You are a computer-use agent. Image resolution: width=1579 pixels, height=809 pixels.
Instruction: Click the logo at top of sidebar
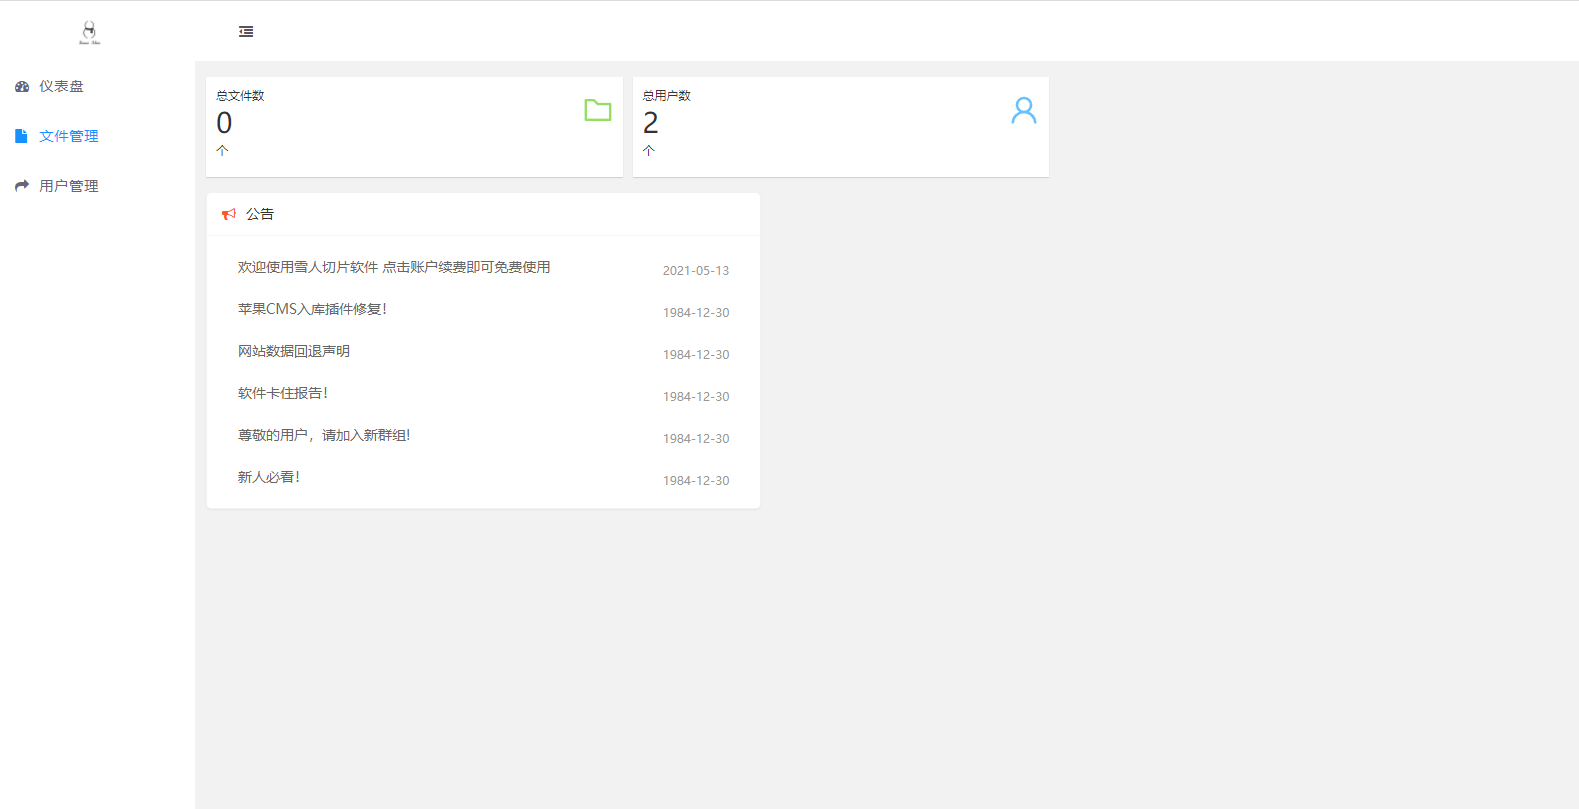coord(89,32)
